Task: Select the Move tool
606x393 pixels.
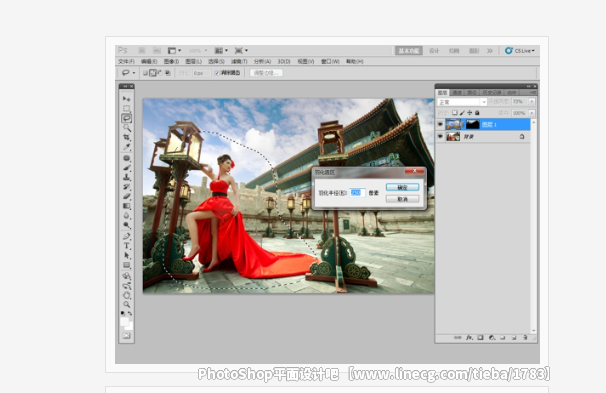Action: click(x=126, y=99)
